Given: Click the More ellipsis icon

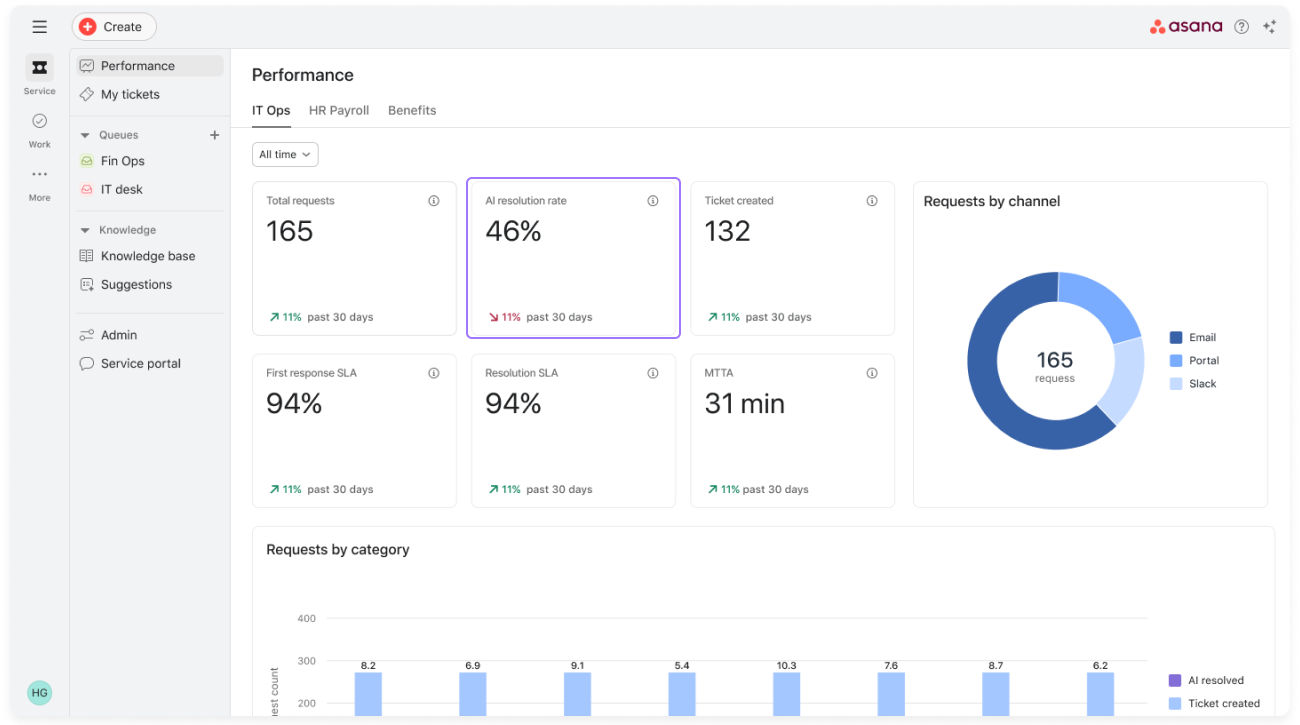Looking at the screenshot, I should [x=39, y=174].
